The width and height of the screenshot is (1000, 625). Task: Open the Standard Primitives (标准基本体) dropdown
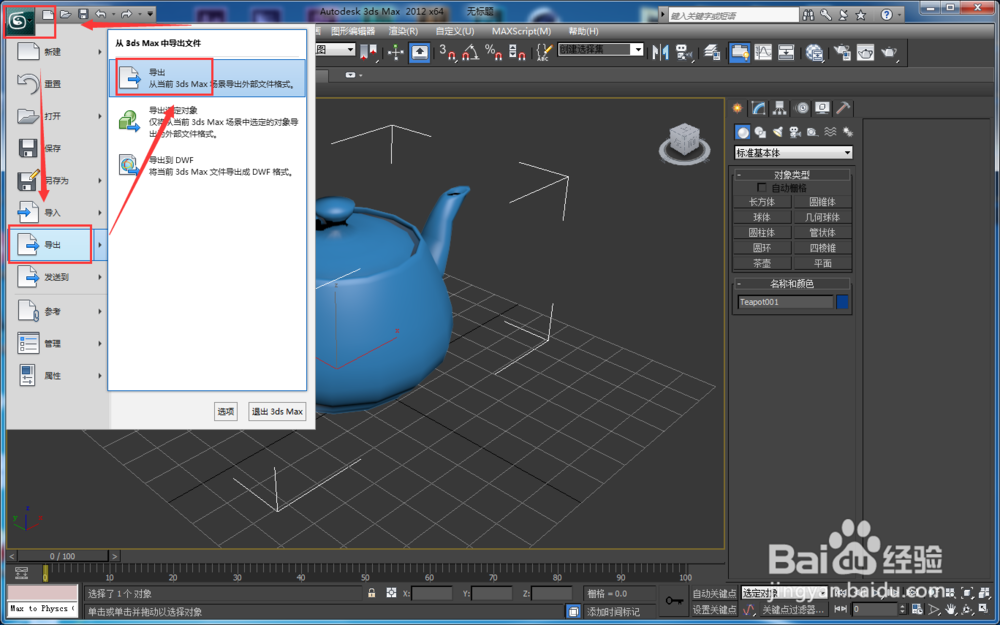pos(793,152)
